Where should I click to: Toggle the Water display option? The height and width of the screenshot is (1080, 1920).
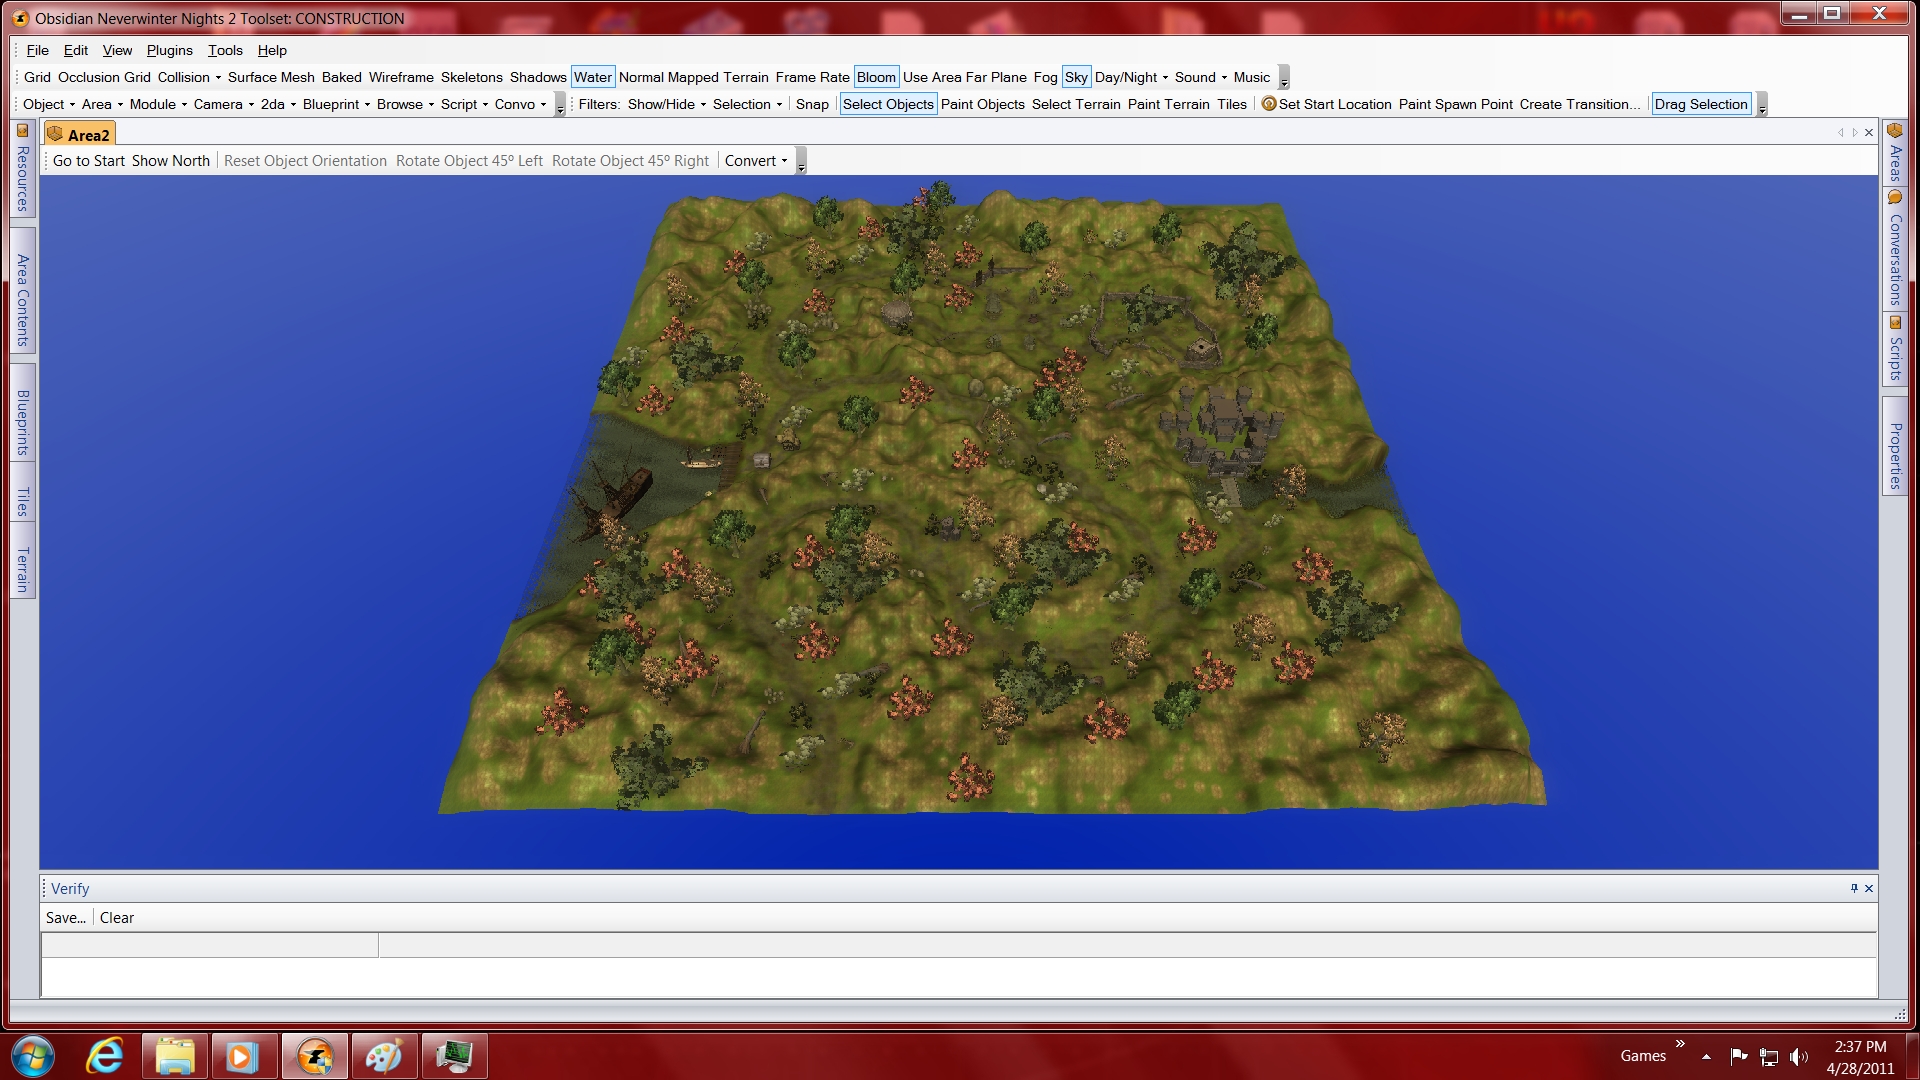[x=592, y=77]
